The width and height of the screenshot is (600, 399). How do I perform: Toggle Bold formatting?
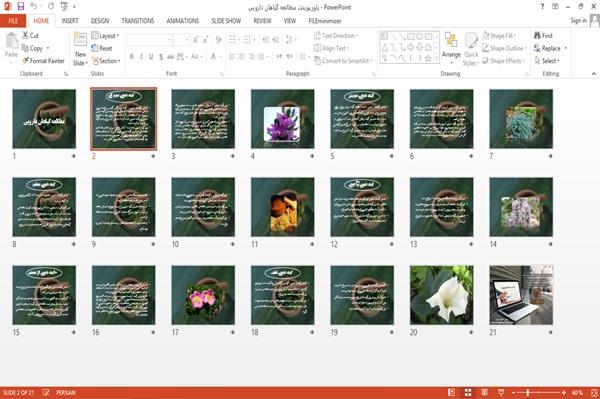[x=132, y=57]
